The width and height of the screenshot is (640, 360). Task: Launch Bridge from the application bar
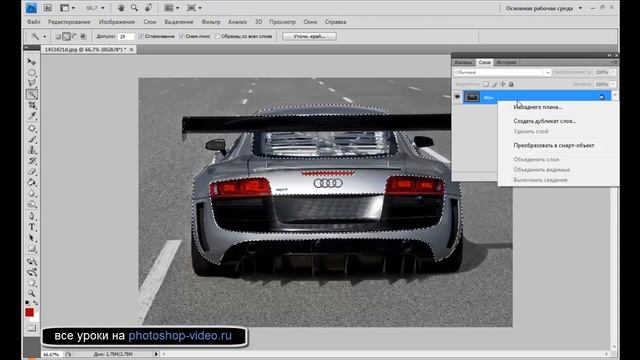pyautogui.click(x=48, y=8)
